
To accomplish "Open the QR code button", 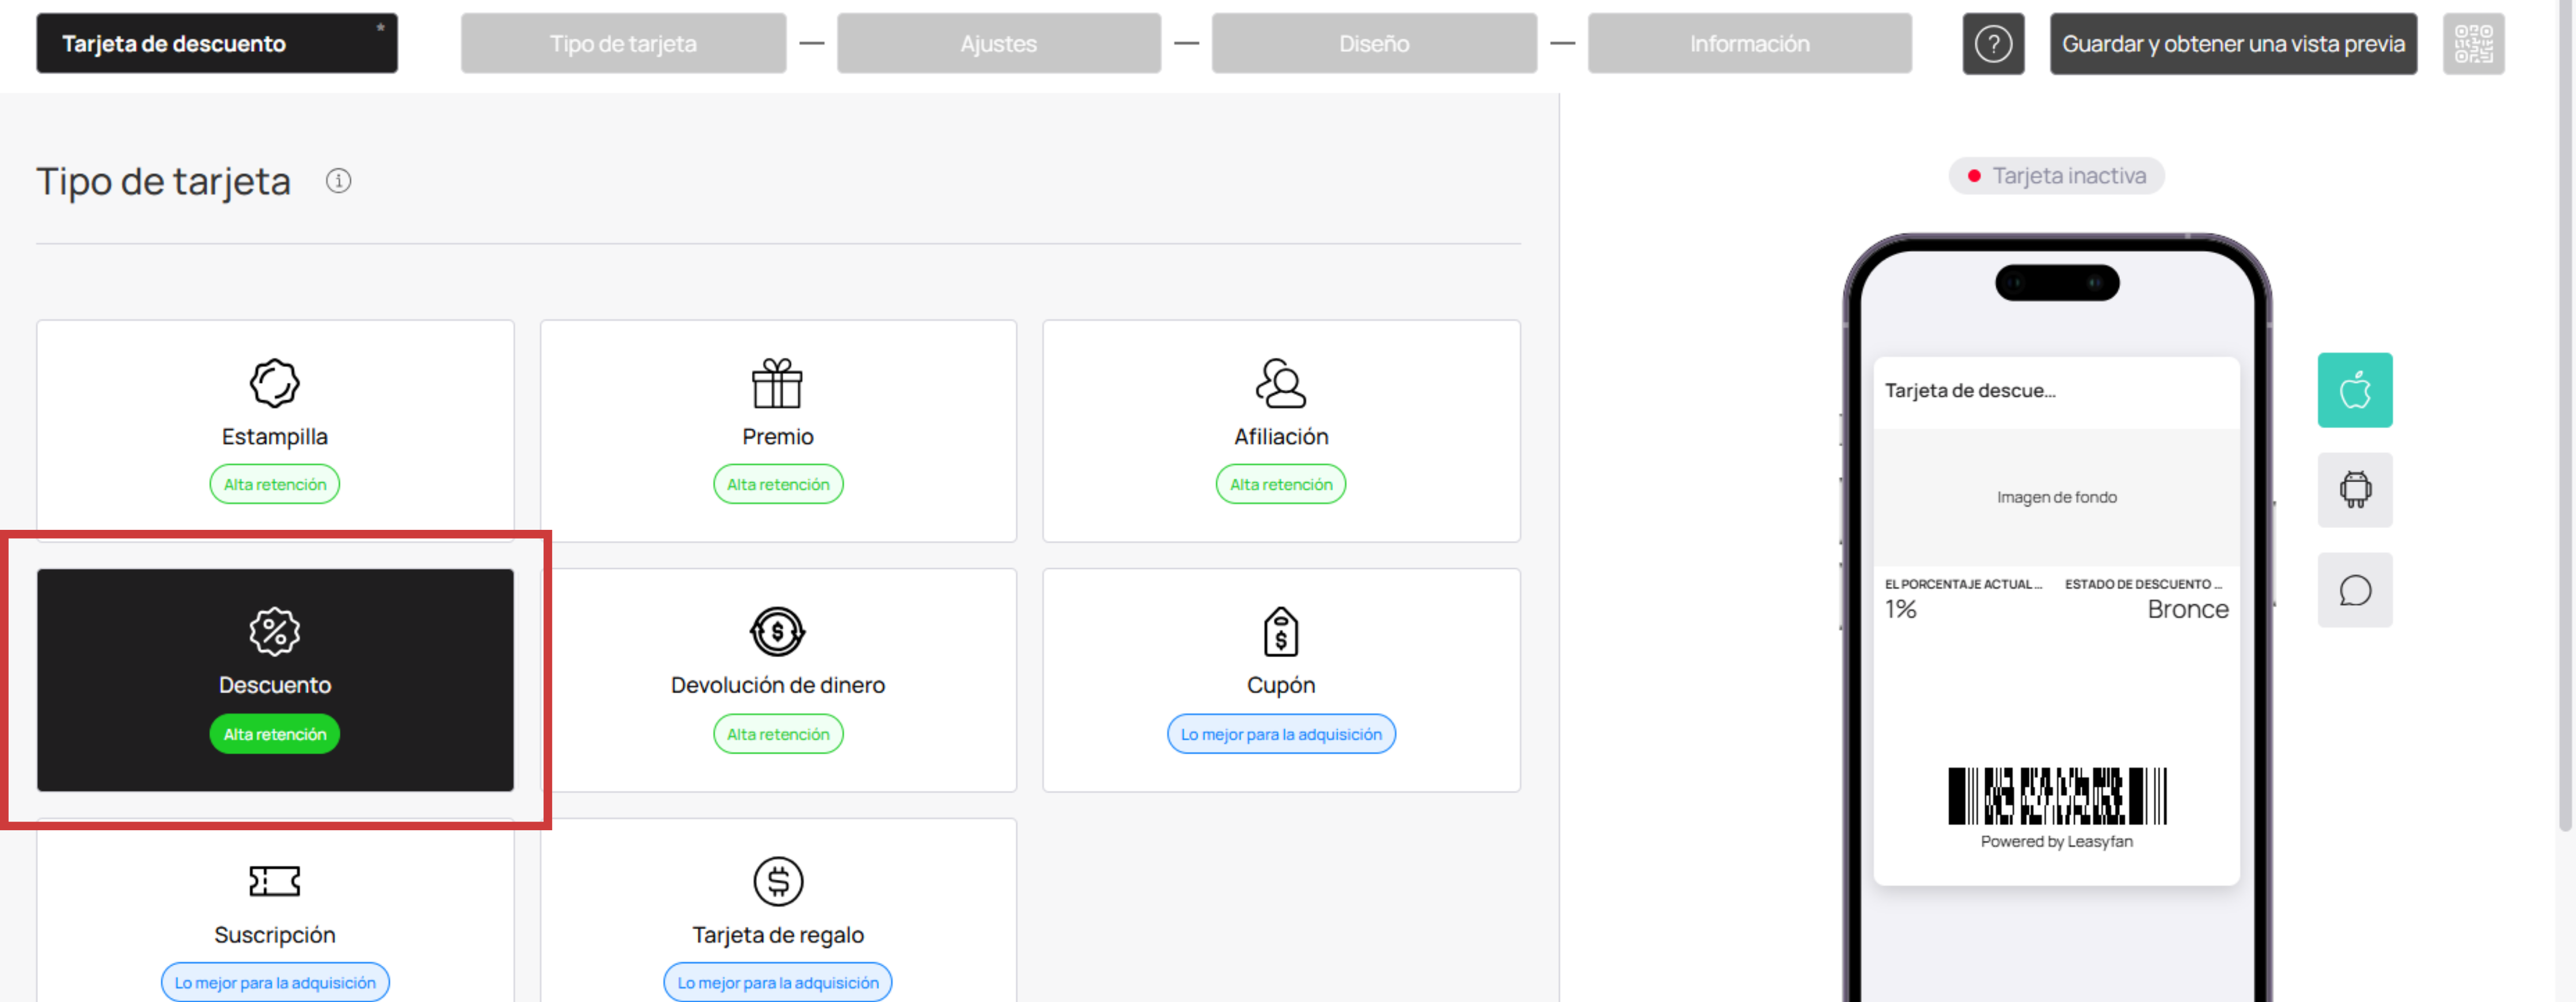I will pos(2473,44).
